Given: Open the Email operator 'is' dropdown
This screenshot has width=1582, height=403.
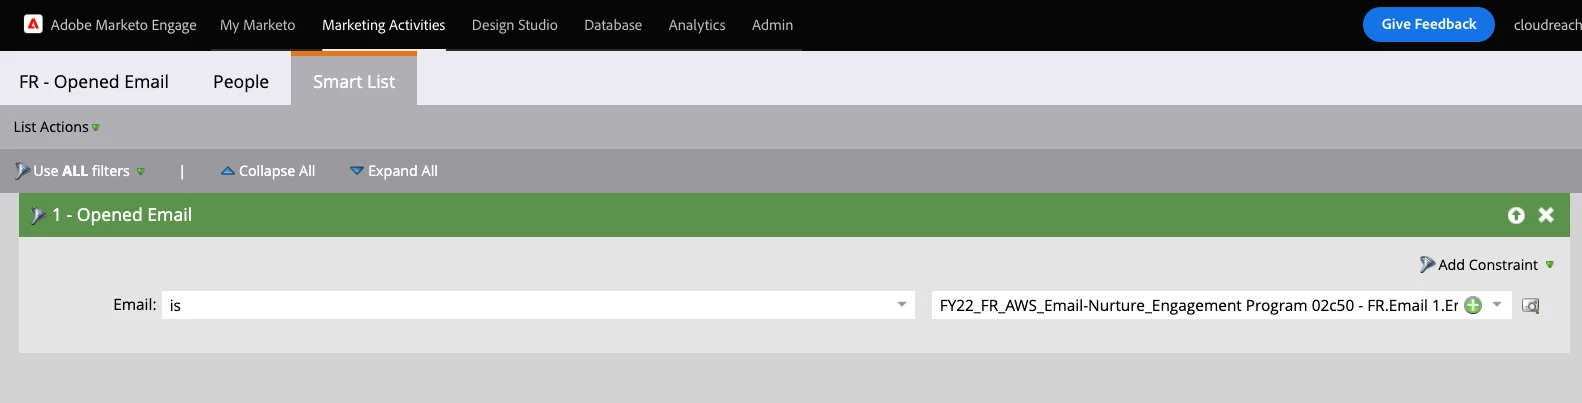Looking at the screenshot, I should [538, 305].
